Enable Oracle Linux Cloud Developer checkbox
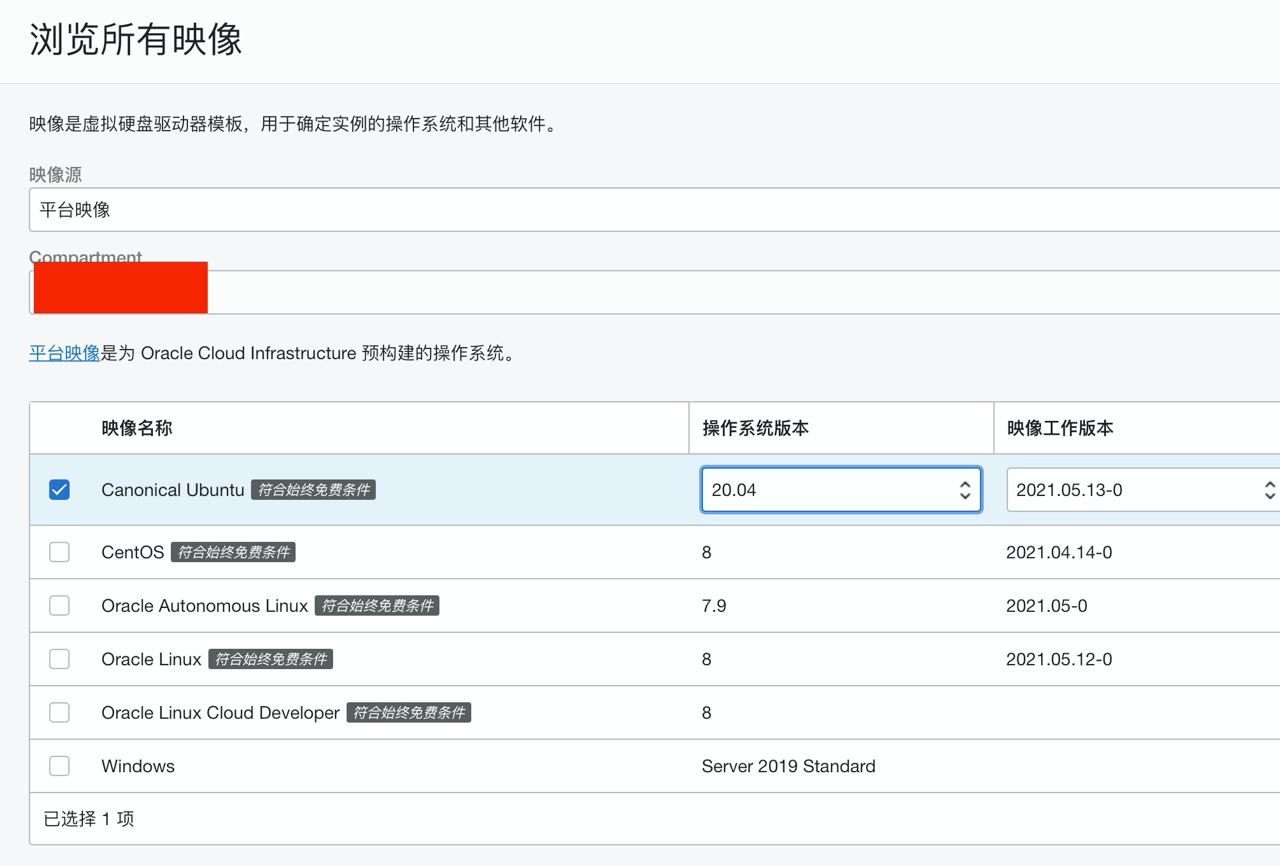This screenshot has width=1280, height=866. coord(60,713)
